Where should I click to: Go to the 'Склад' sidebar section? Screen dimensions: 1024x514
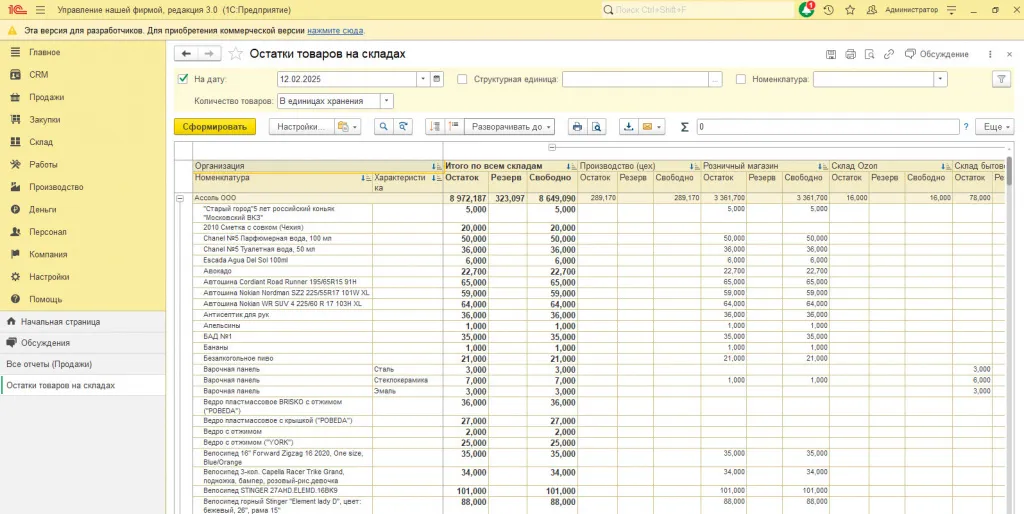(x=41, y=142)
